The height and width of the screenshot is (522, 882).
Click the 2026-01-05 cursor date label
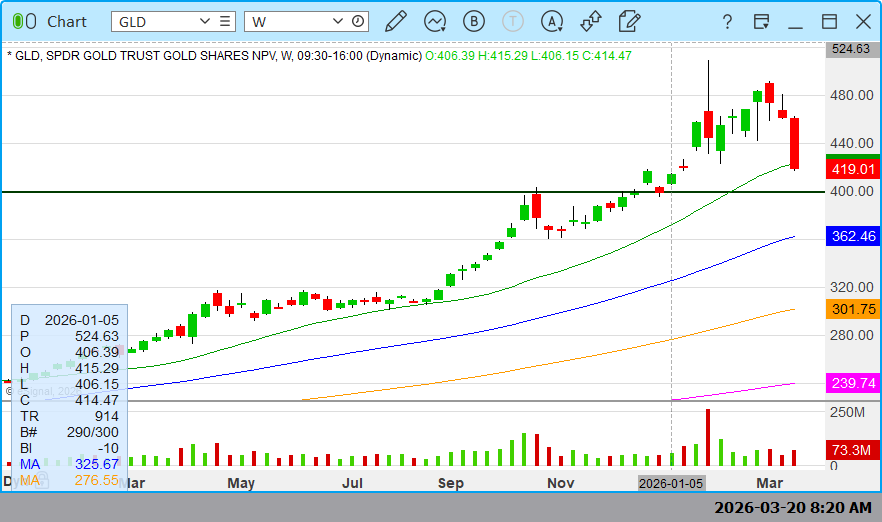click(671, 483)
